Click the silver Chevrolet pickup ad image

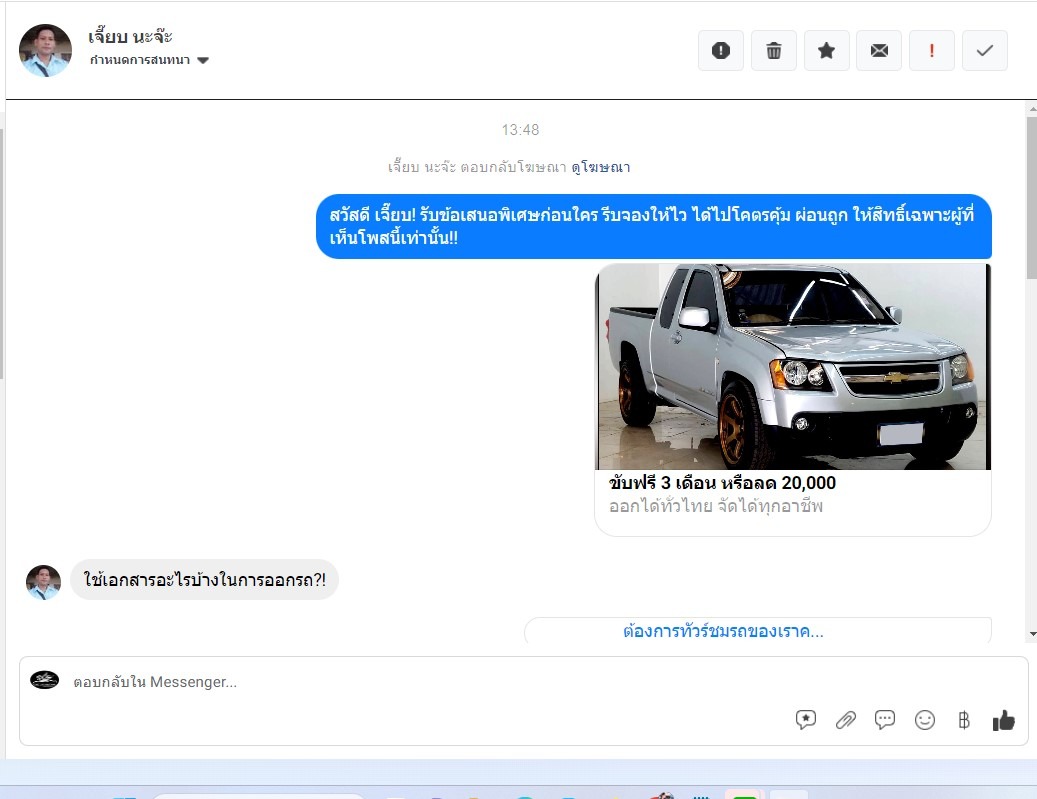tap(793, 366)
